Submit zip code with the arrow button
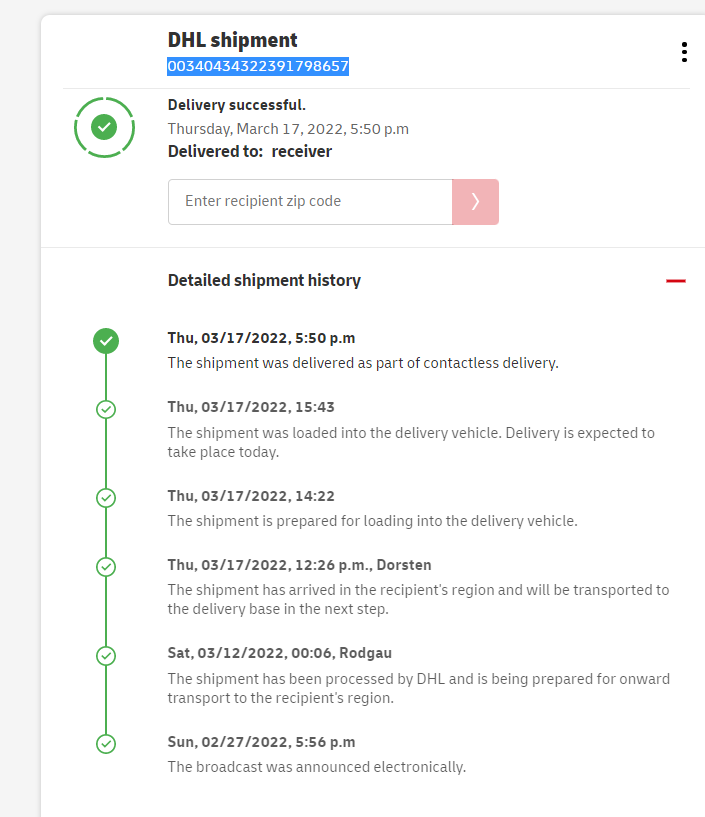Image resolution: width=705 pixels, height=817 pixels. [475, 202]
